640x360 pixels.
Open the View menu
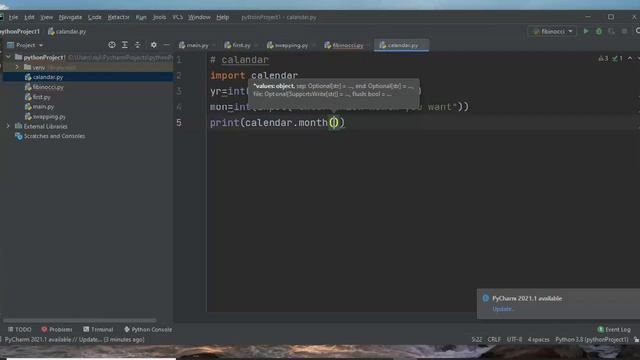coord(47,17)
